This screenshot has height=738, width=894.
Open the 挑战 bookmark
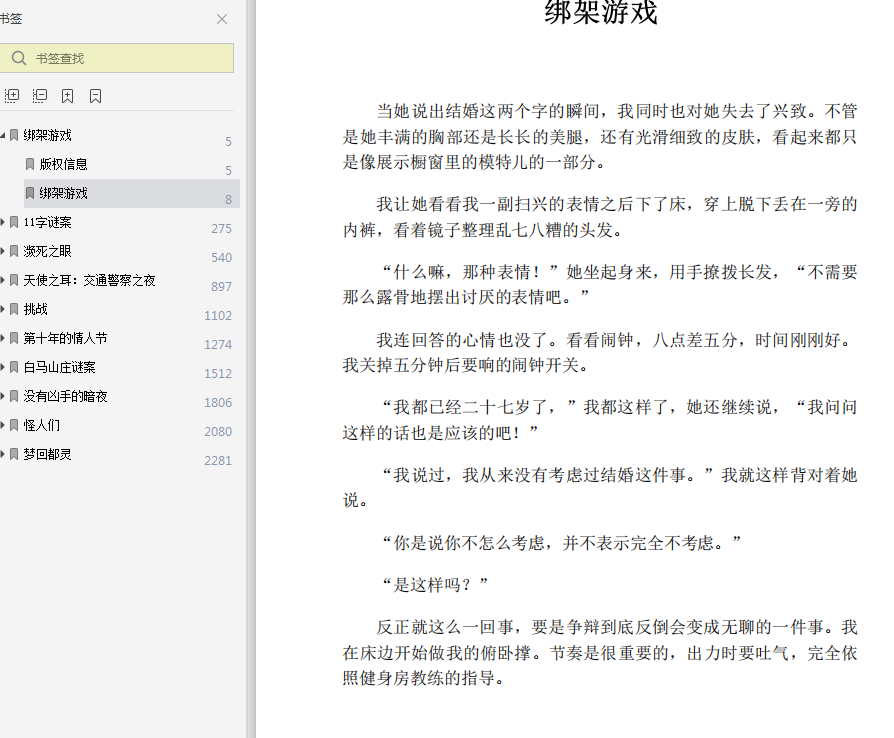(35, 309)
